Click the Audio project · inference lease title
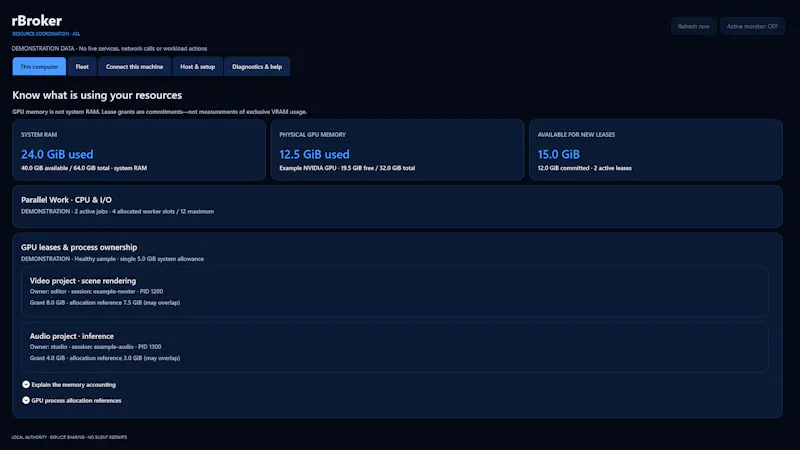 (71, 336)
